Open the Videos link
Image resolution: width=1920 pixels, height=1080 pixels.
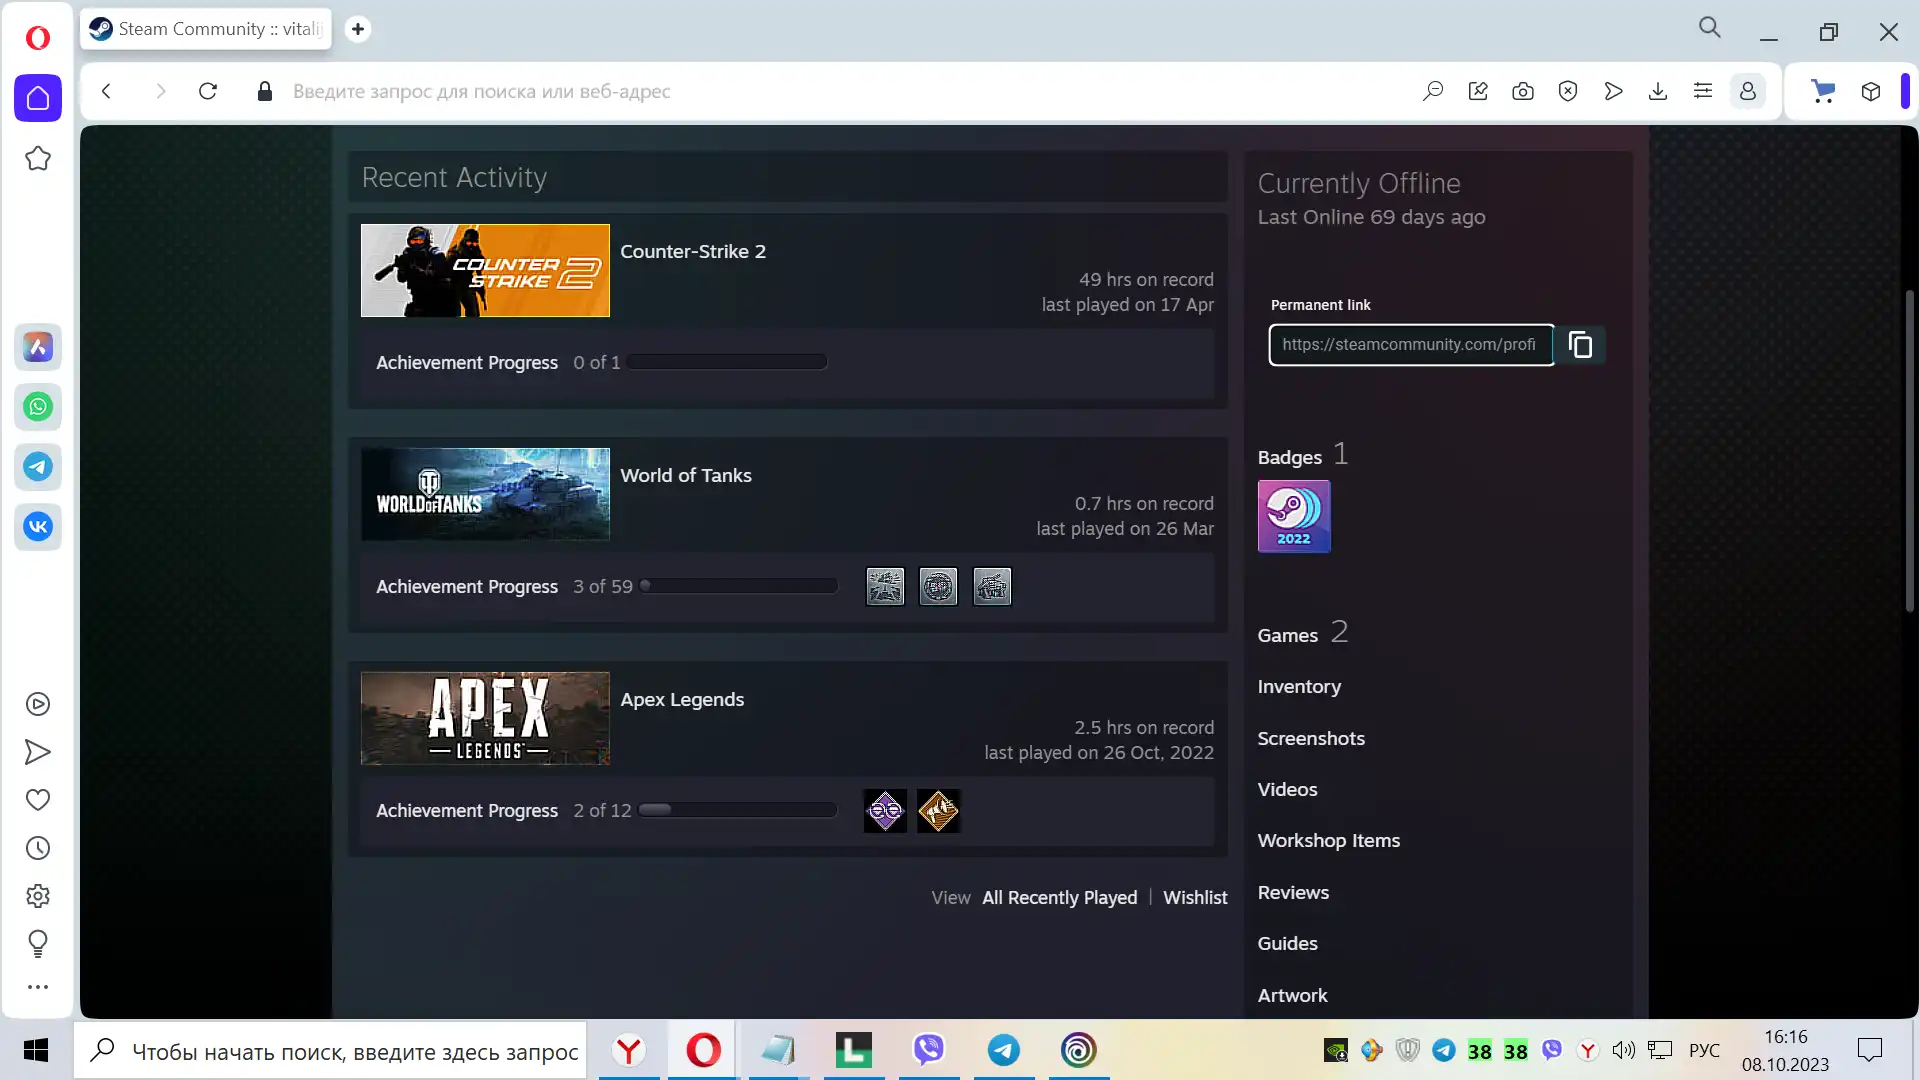pyautogui.click(x=1288, y=789)
